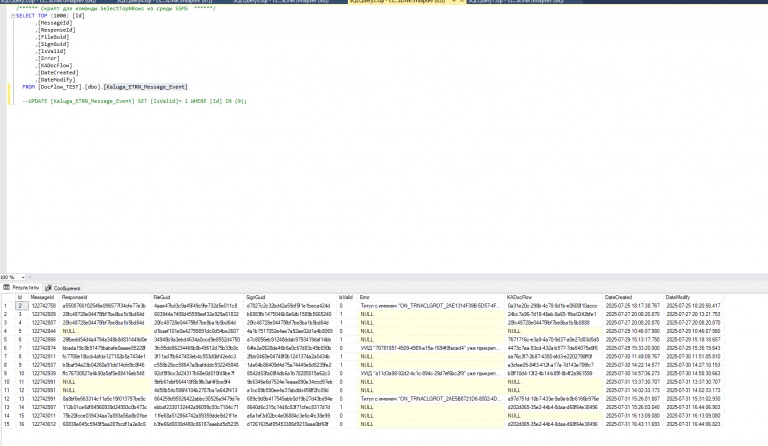Click MessageId cell 122742809
This screenshot has height=446, width=768.
[44, 314]
